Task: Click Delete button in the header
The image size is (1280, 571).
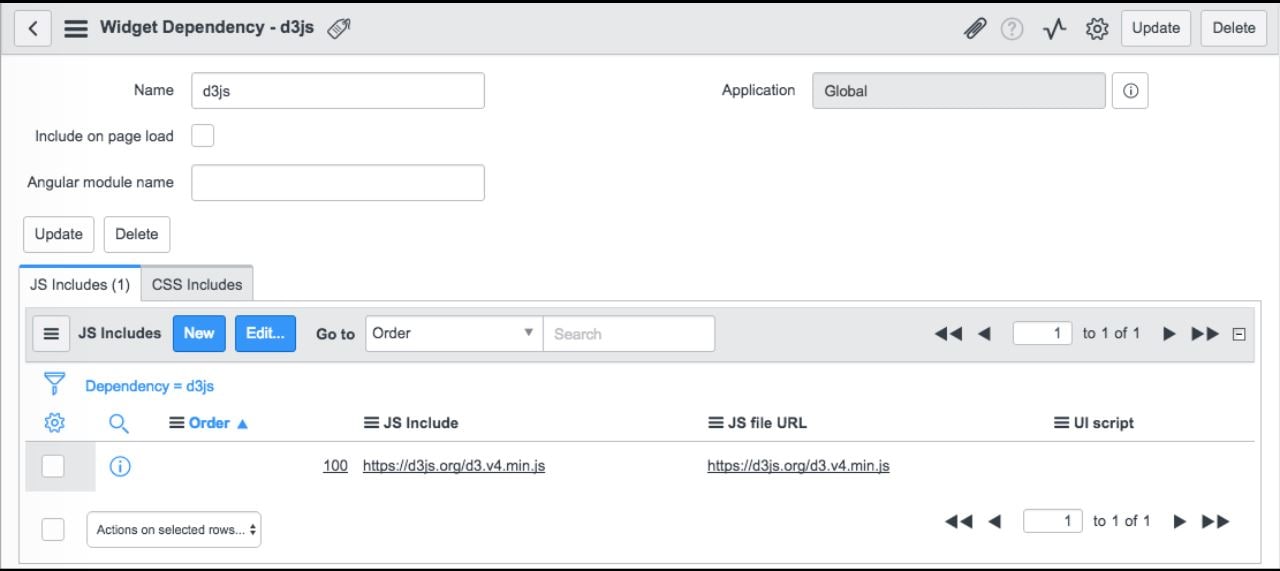Action: (1234, 28)
